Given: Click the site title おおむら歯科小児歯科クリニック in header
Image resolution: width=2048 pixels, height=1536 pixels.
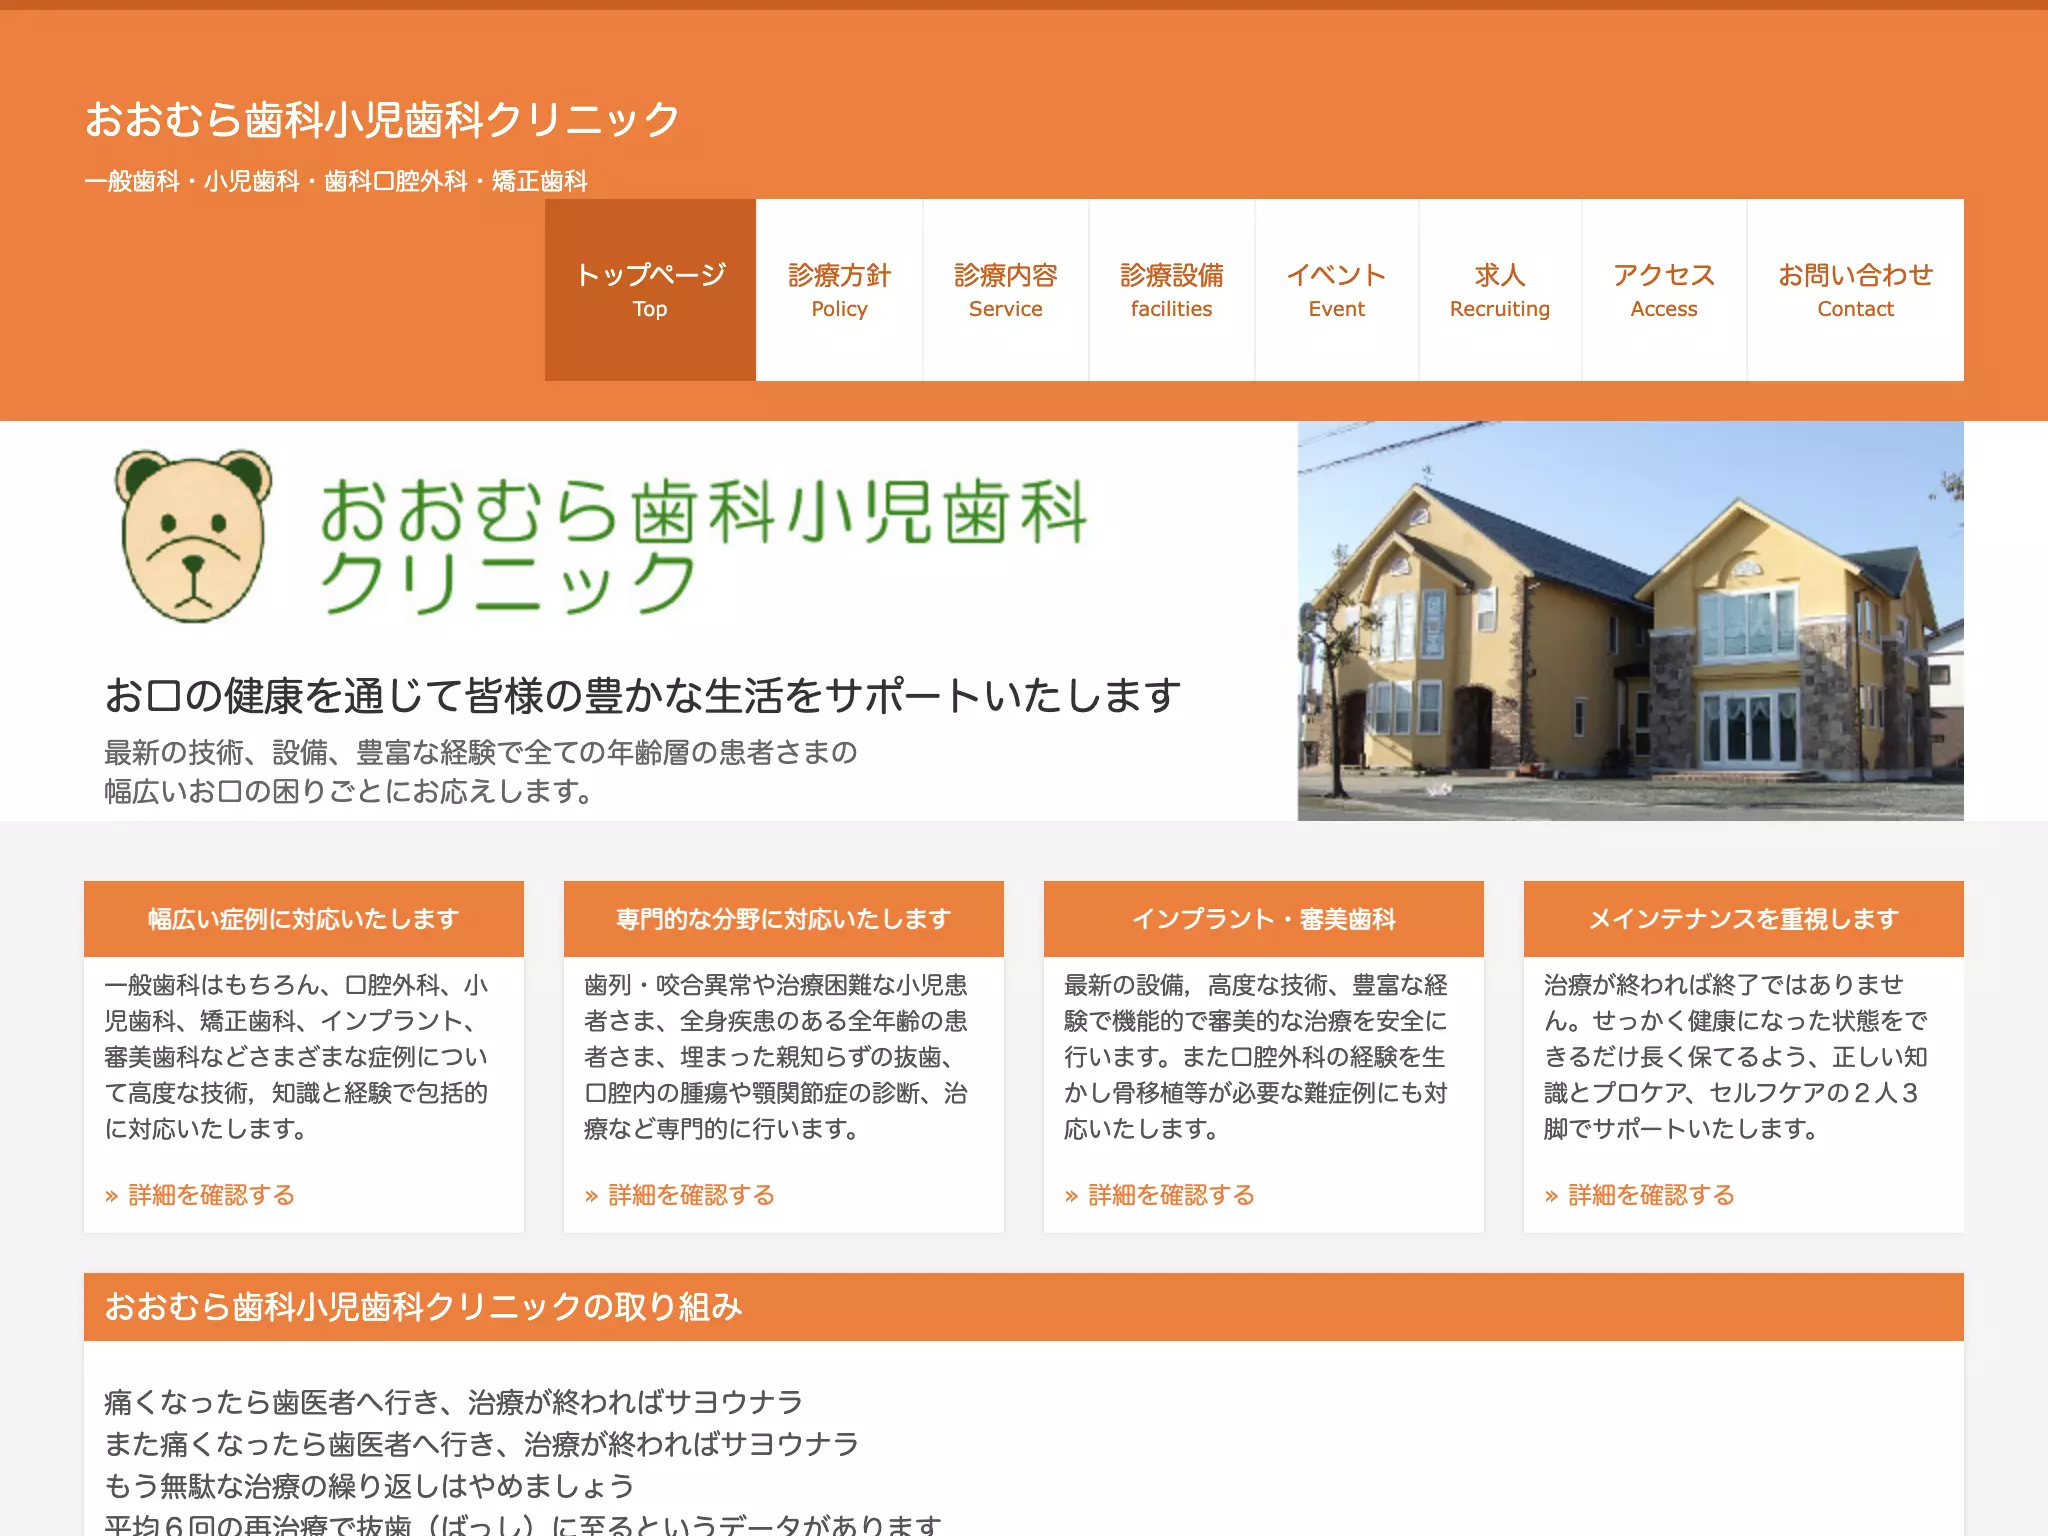Looking at the screenshot, I should (x=382, y=119).
